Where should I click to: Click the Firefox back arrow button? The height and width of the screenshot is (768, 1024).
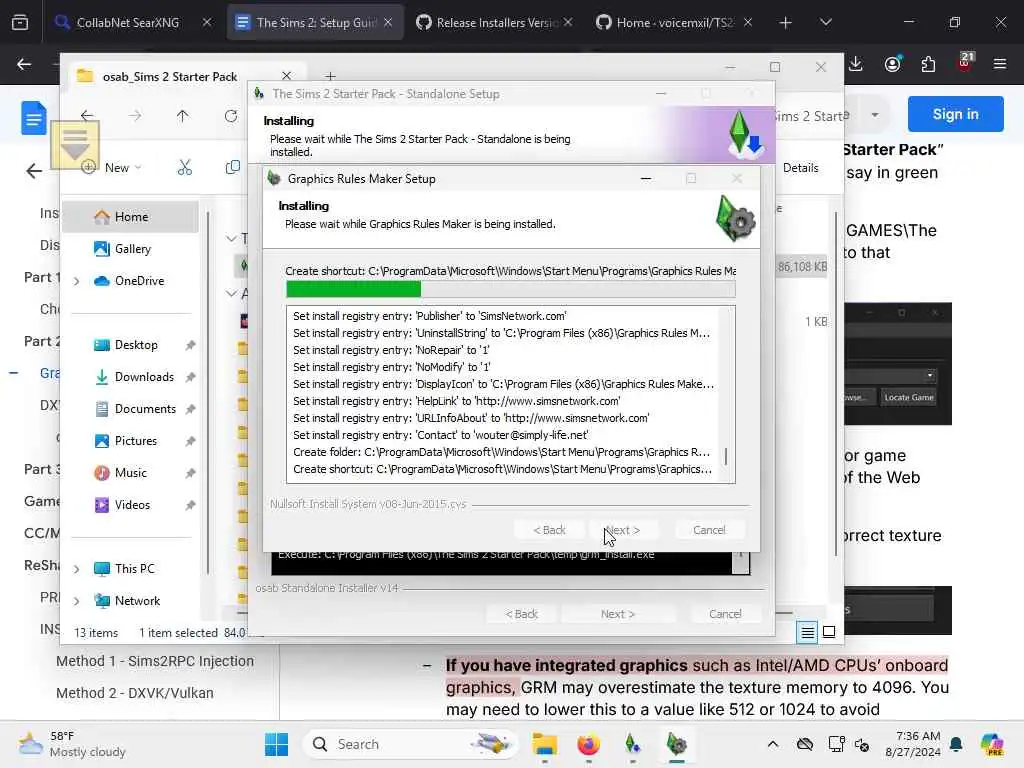(24, 64)
